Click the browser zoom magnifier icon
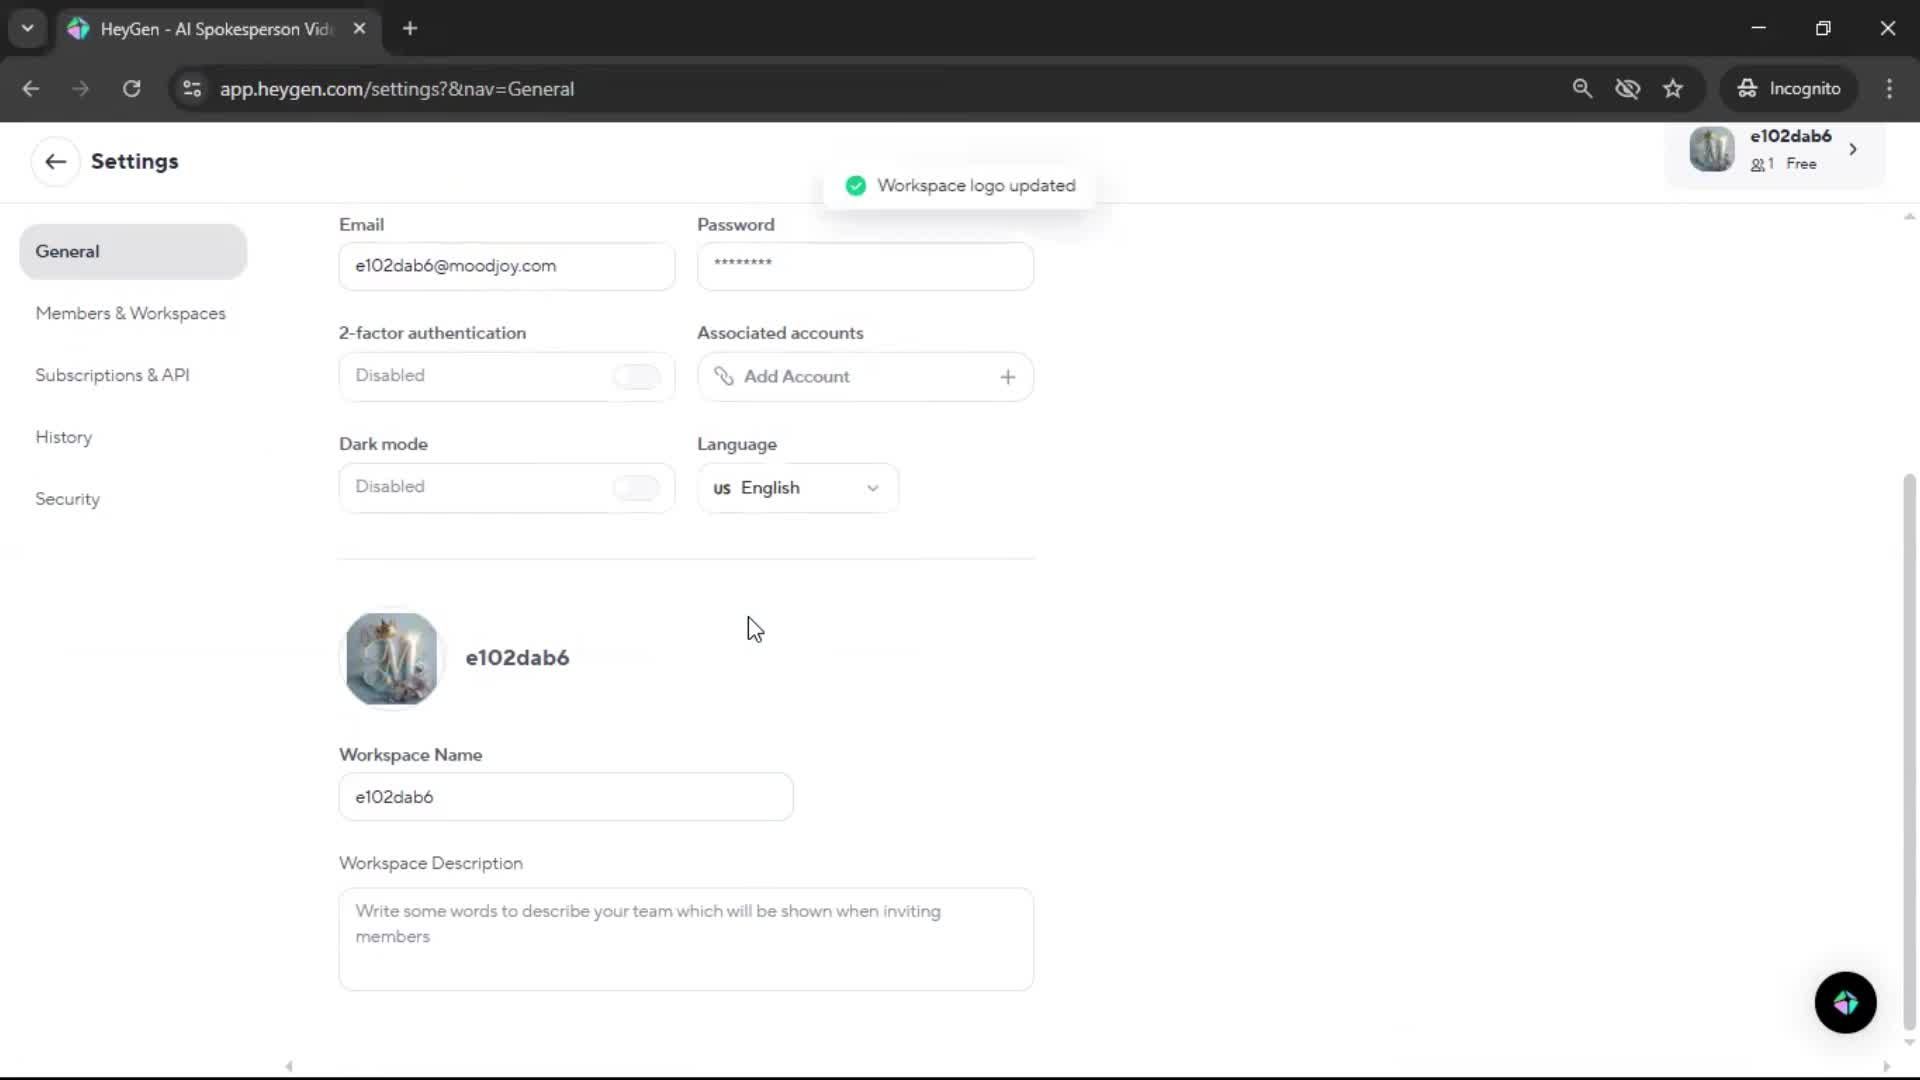Viewport: 1920px width, 1080px height. tap(1582, 89)
